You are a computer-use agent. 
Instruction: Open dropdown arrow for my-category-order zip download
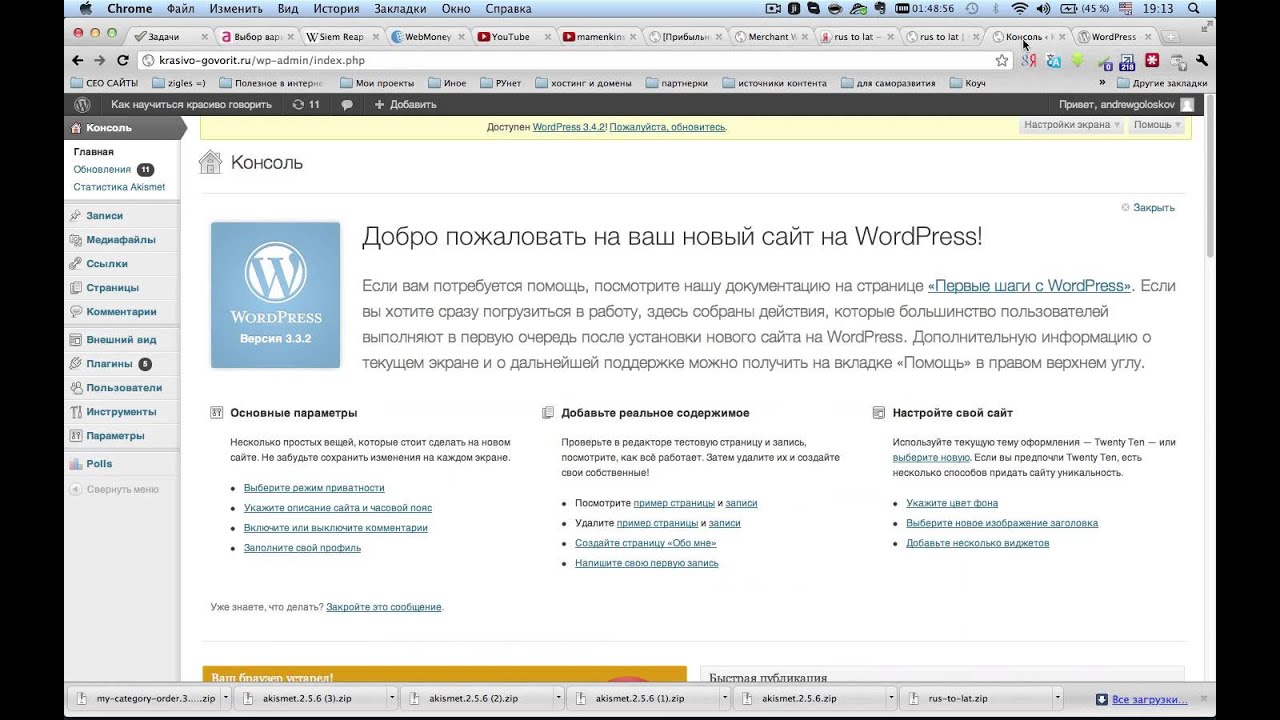(227, 699)
